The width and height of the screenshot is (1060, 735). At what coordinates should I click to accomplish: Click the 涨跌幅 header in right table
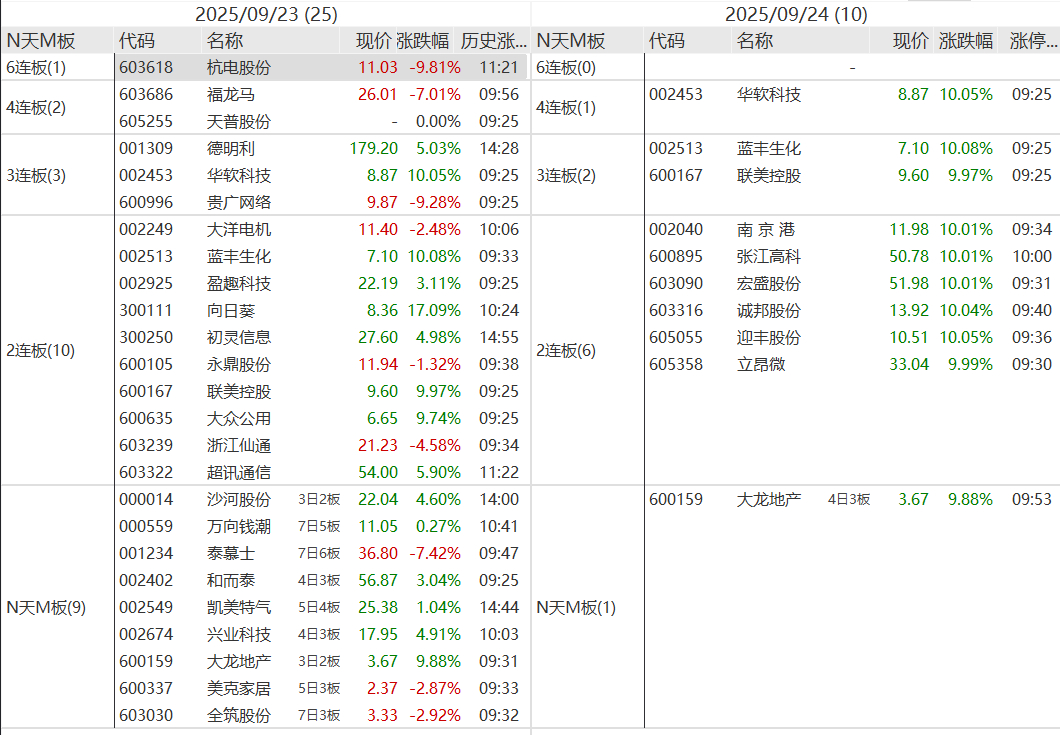click(965, 41)
